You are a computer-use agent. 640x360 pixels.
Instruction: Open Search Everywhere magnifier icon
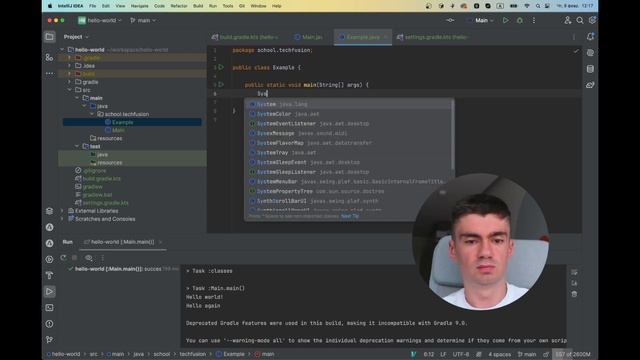[x=580, y=20]
